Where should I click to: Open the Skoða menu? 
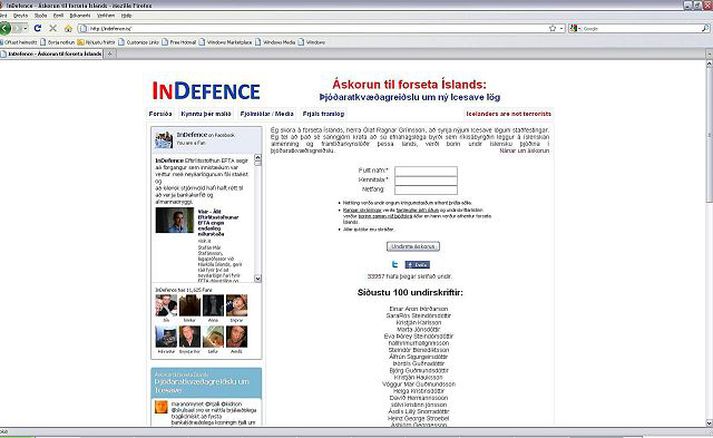tap(40, 15)
